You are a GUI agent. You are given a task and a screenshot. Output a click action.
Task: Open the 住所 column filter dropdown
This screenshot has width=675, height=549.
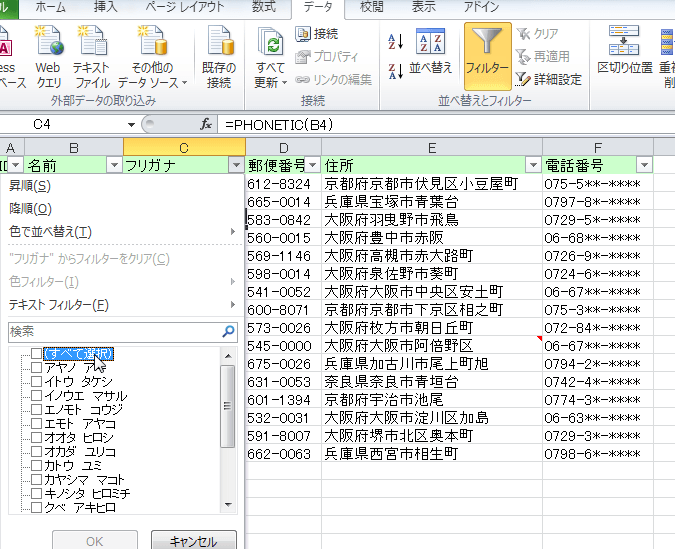(533, 165)
